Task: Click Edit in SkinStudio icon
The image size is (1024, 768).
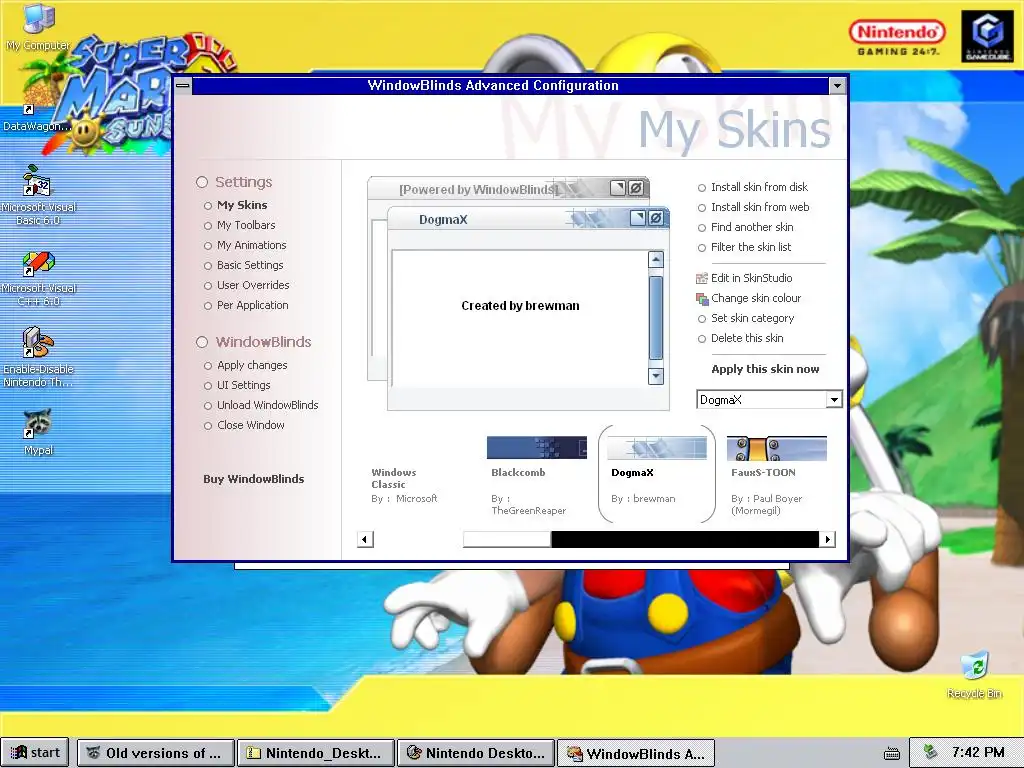Action: click(702, 278)
